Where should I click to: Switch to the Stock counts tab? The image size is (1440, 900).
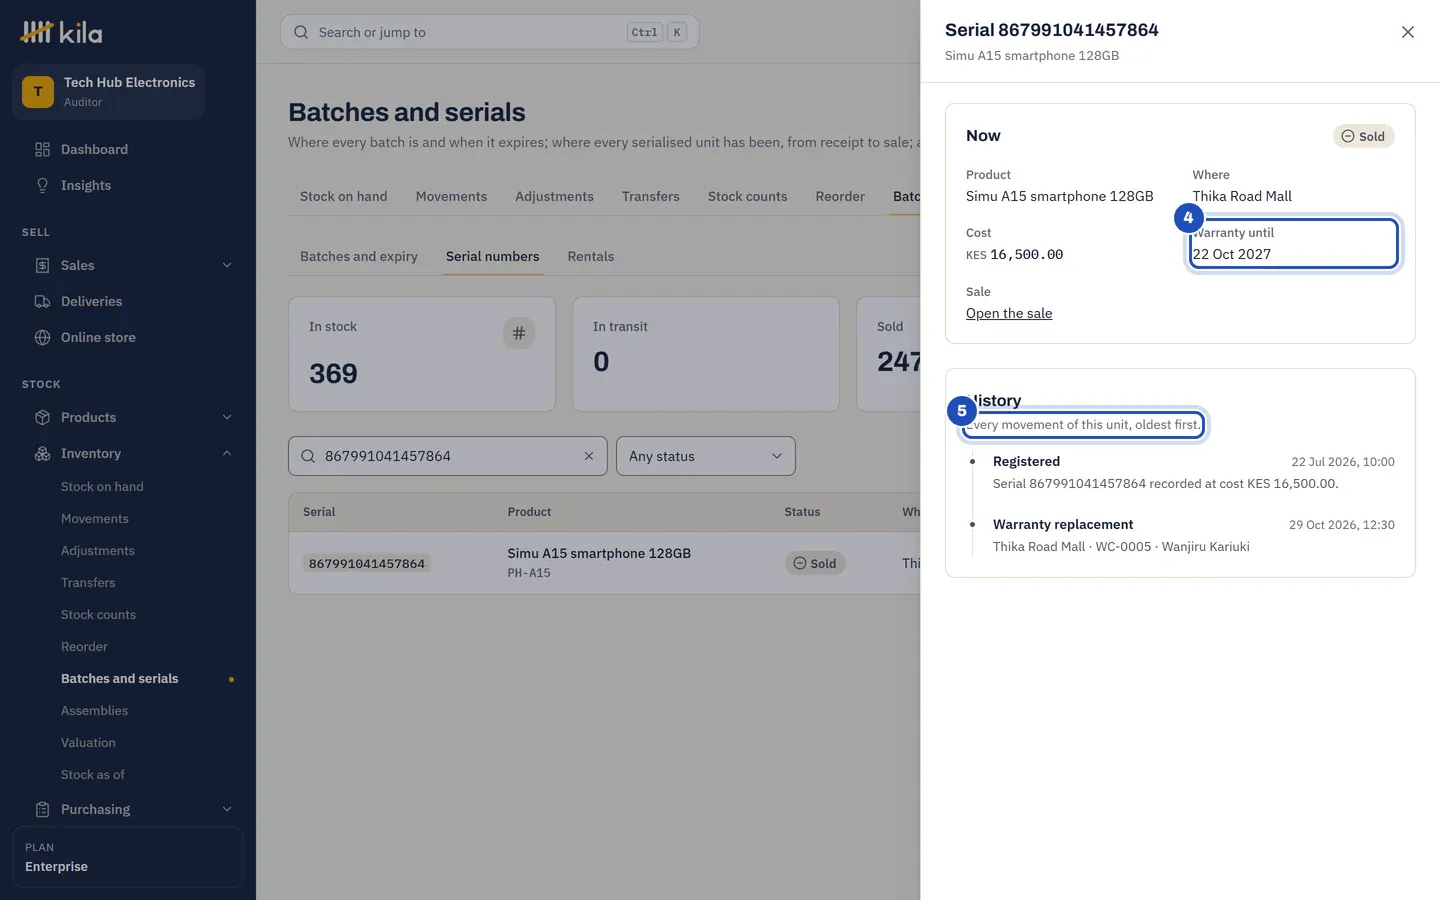coord(747,196)
